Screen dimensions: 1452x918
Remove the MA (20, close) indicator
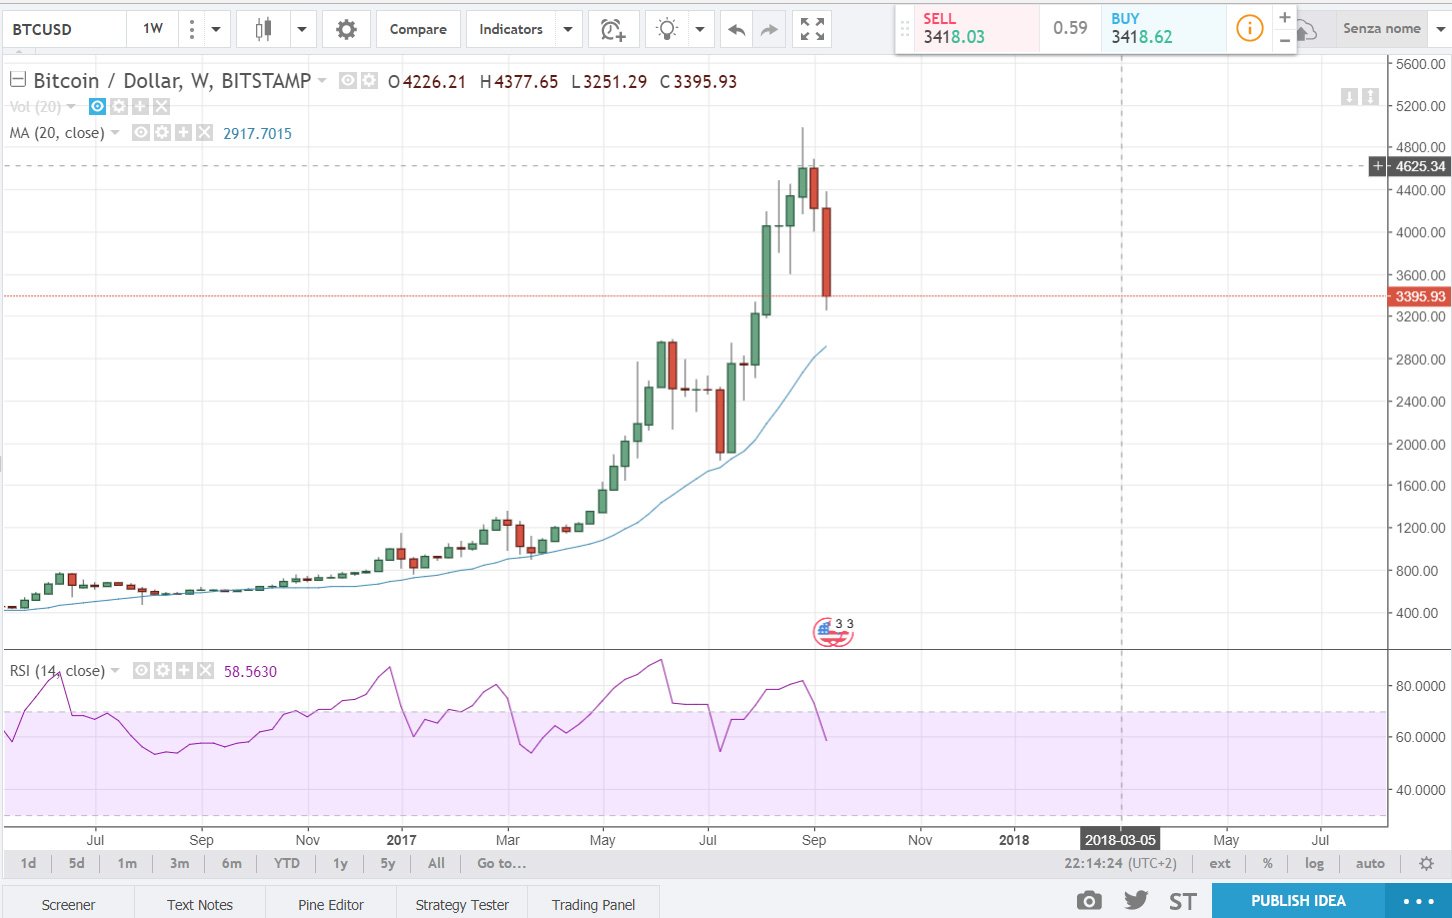pyautogui.click(x=204, y=132)
